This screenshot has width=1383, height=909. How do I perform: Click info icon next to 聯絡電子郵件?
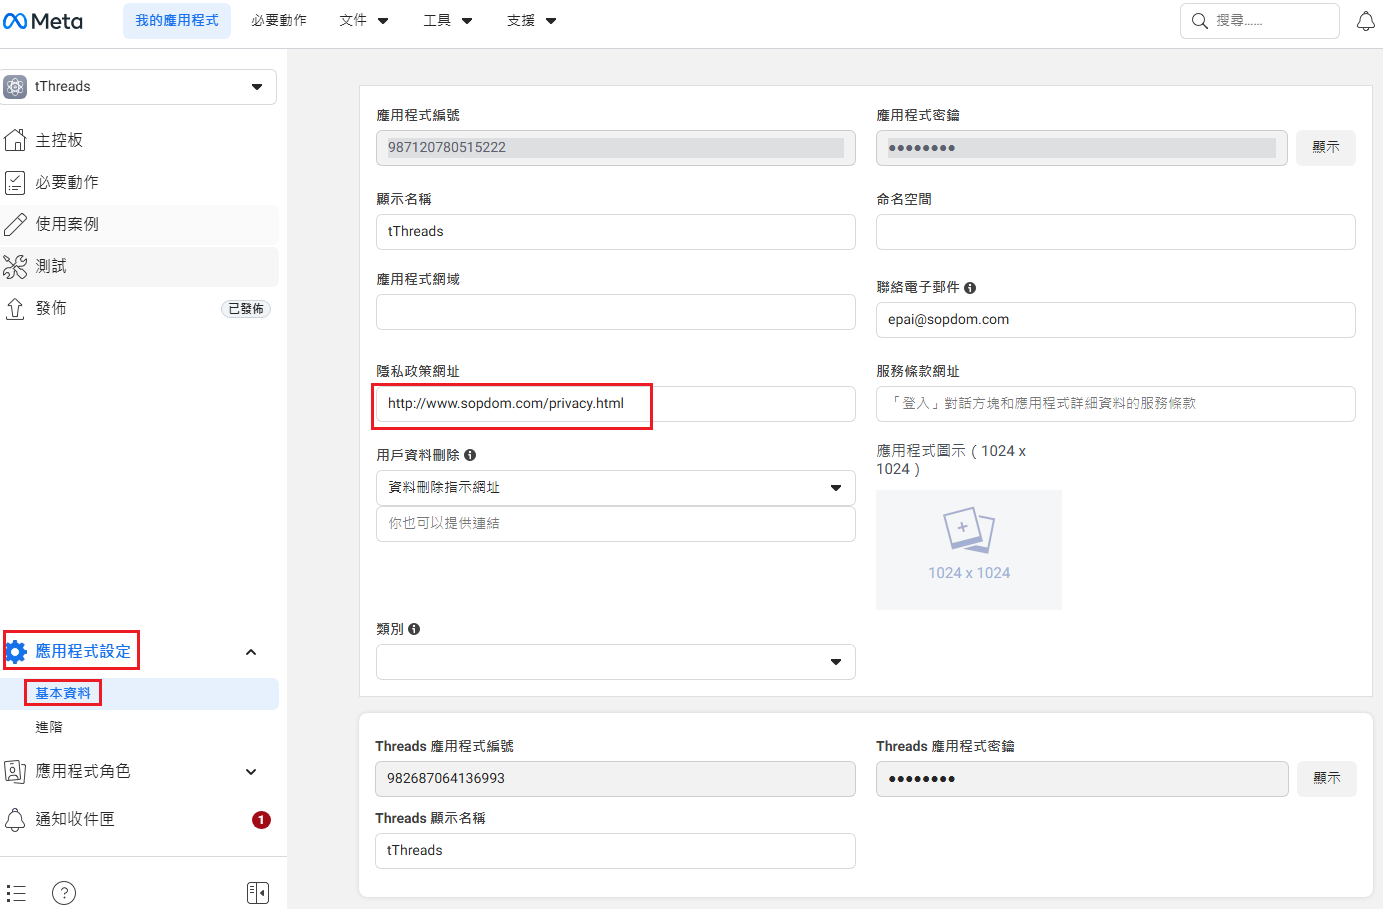[x=970, y=288]
